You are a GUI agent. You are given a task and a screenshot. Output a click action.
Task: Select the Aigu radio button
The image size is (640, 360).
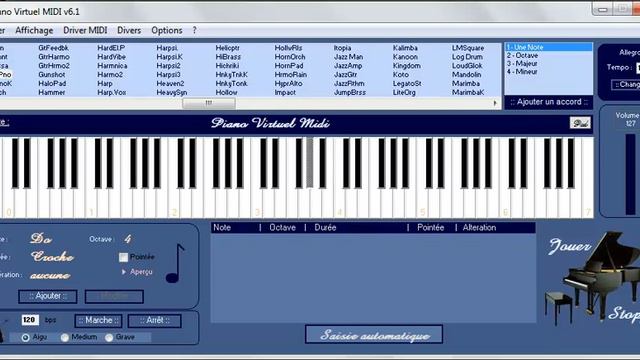(x=26, y=338)
